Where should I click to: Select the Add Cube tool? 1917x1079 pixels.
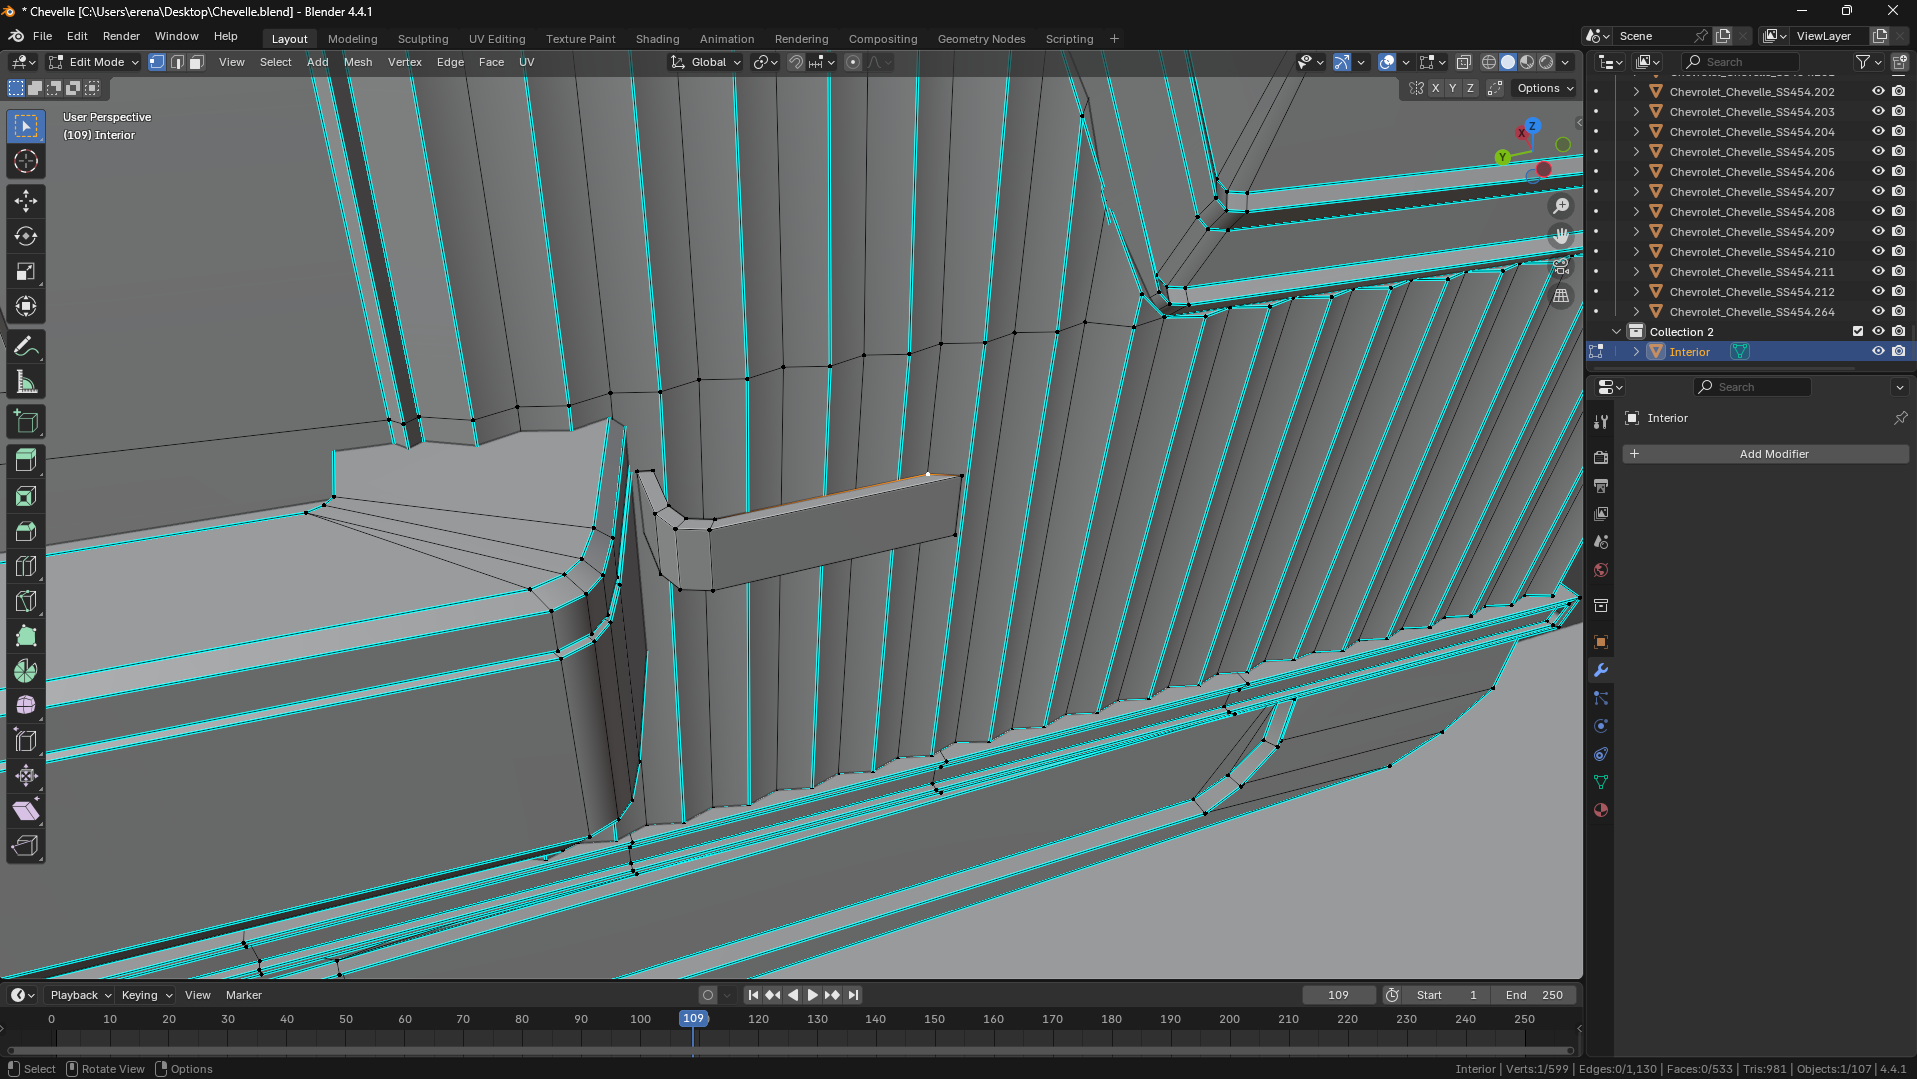[x=26, y=421]
